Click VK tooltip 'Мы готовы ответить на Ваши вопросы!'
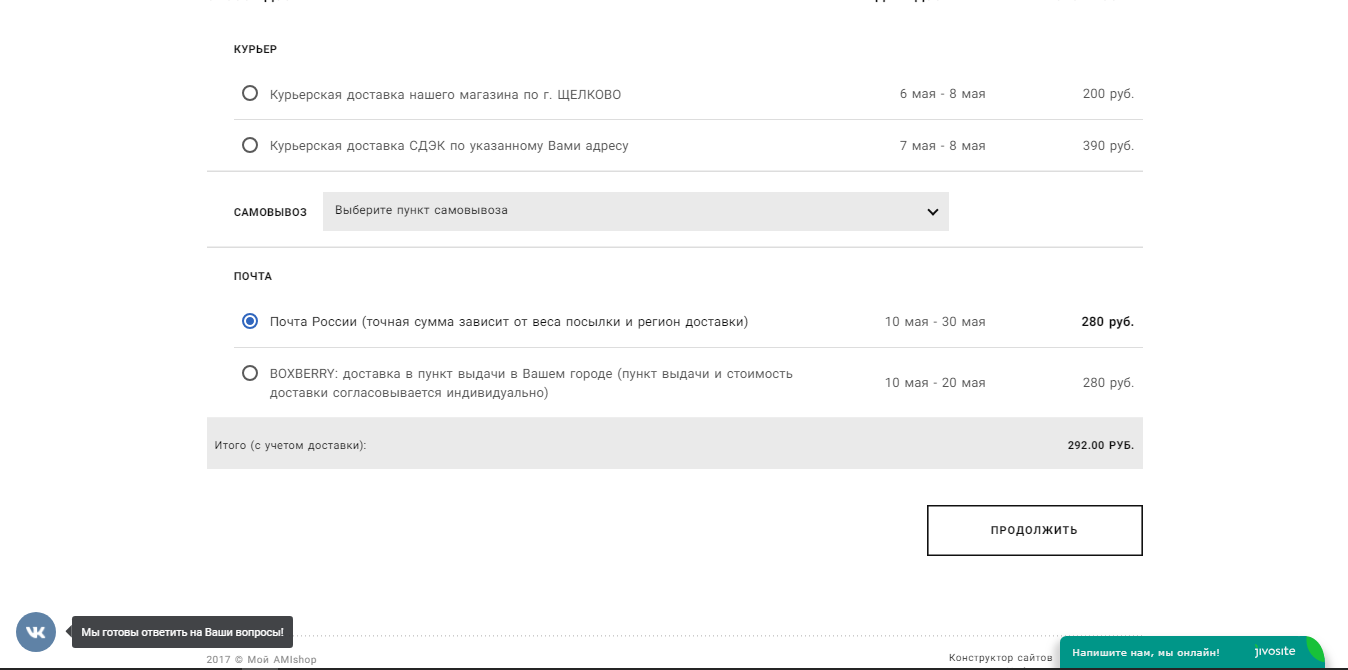1348x670 pixels. click(182, 632)
